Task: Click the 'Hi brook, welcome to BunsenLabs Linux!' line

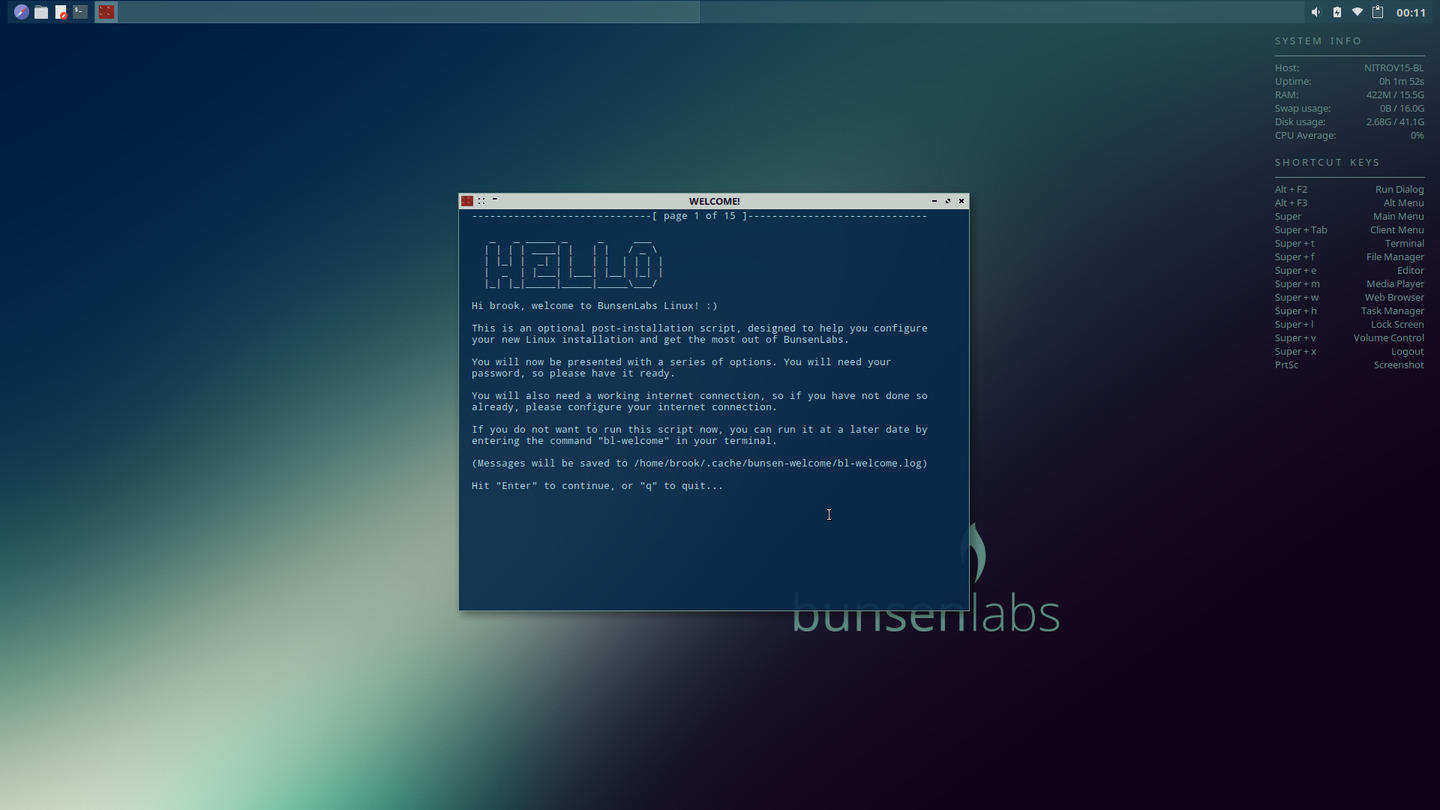Action: pyautogui.click(x=594, y=306)
